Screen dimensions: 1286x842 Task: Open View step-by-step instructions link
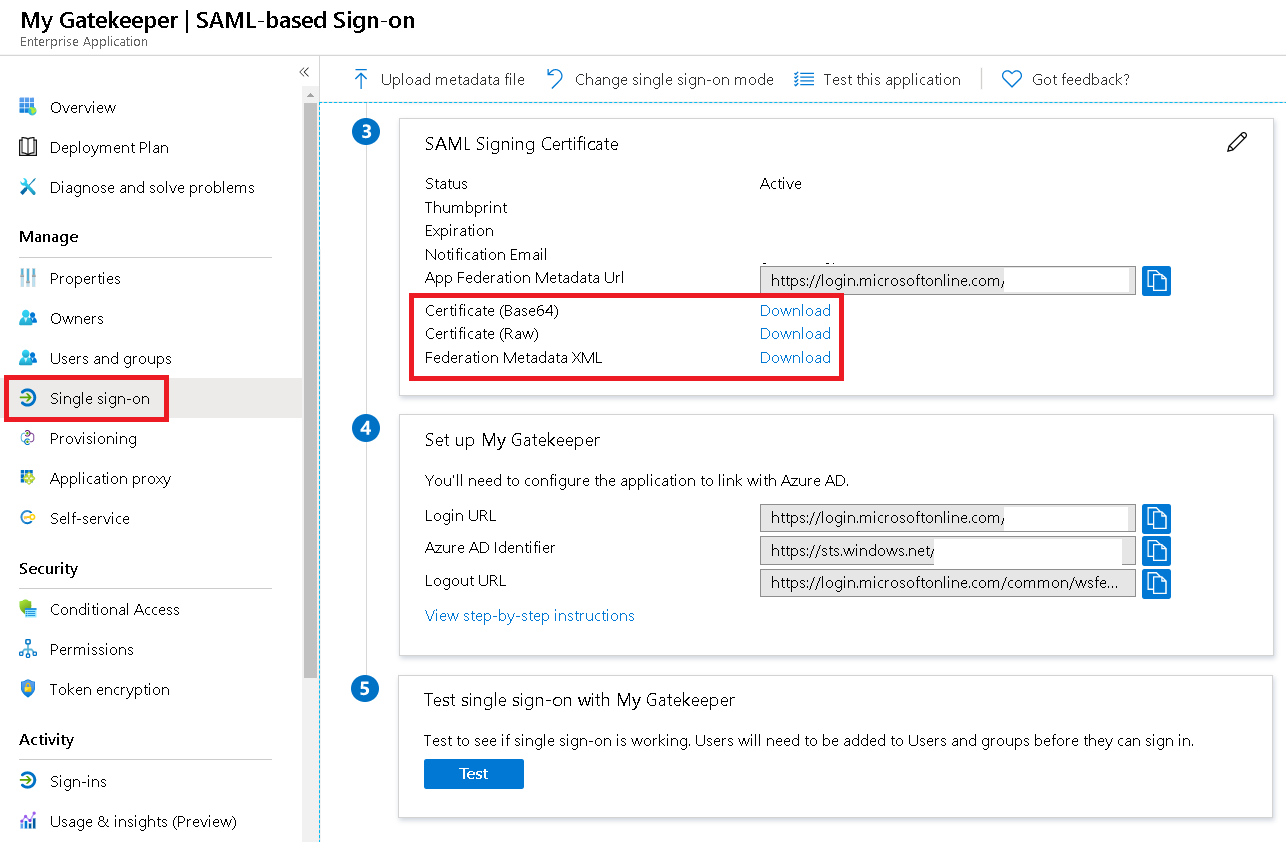(x=529, y=615)
